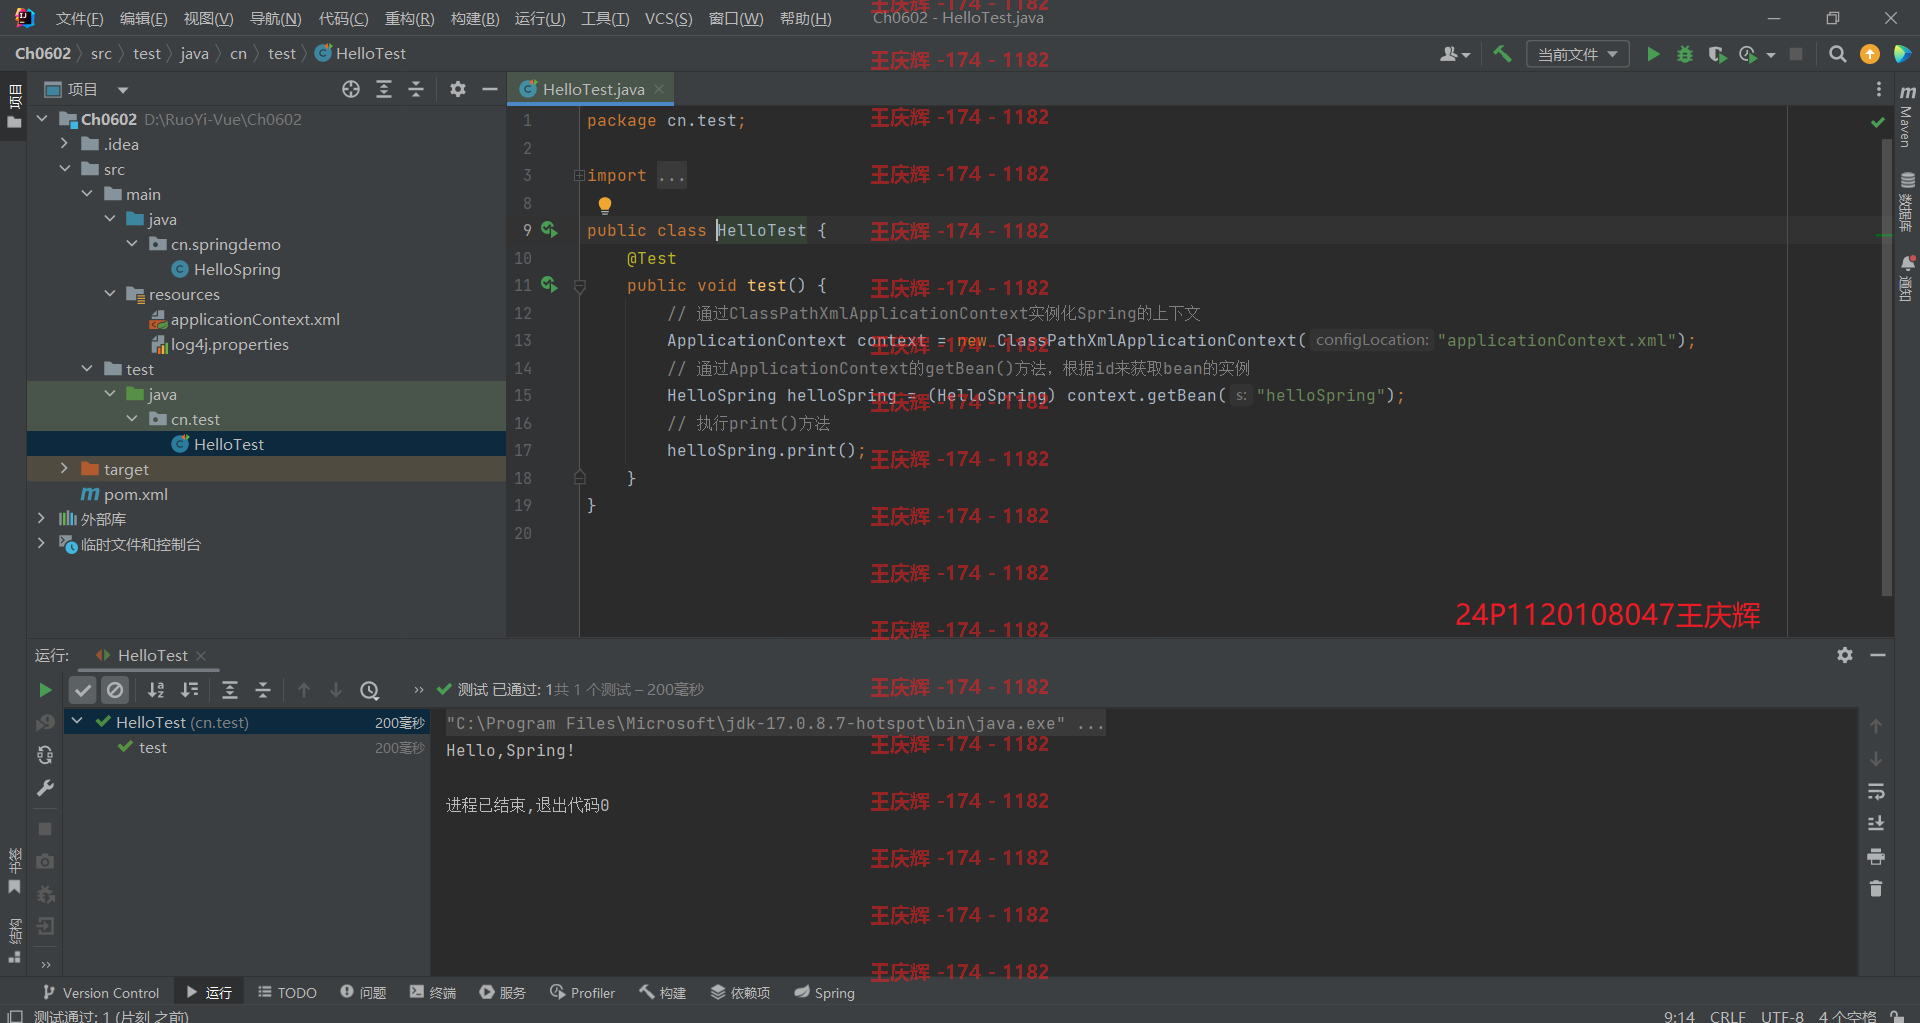
Task: Open database sidebar tool window
Action: click(1906, 202)
